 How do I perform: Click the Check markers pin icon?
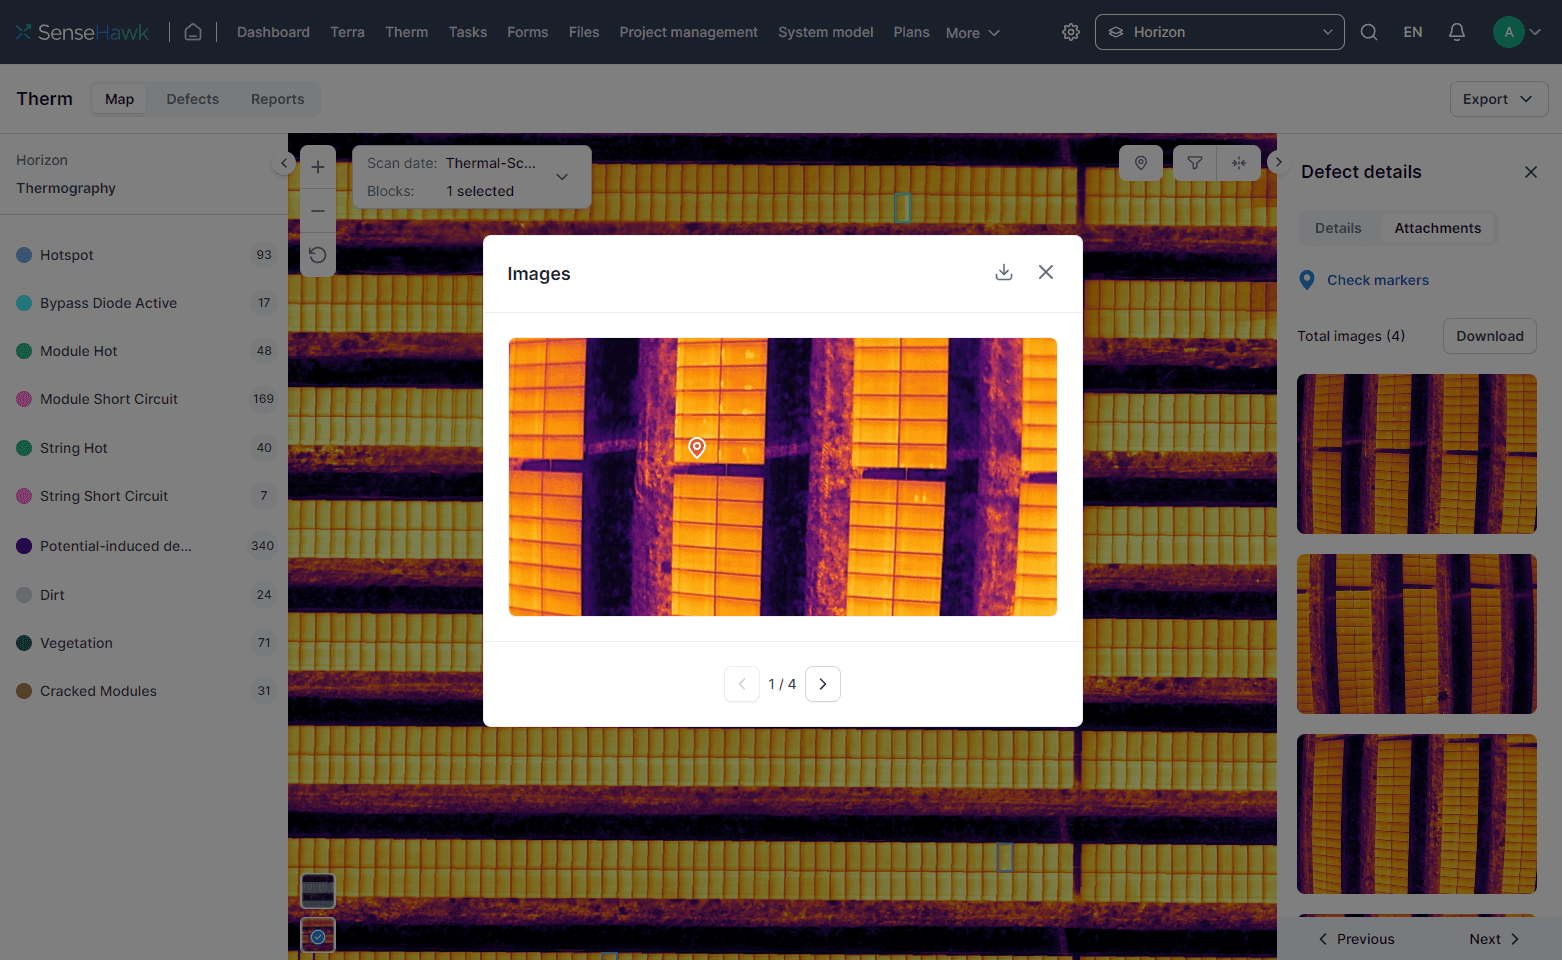(1307, 280)
